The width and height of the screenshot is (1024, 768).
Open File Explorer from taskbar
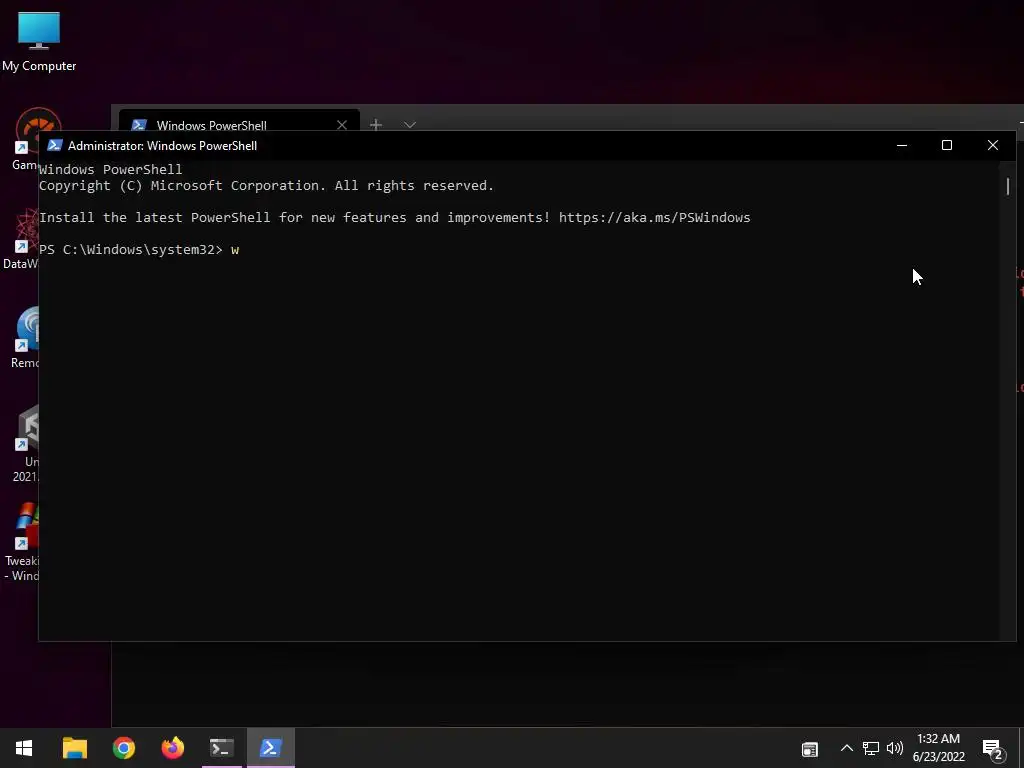coord(74,748)
